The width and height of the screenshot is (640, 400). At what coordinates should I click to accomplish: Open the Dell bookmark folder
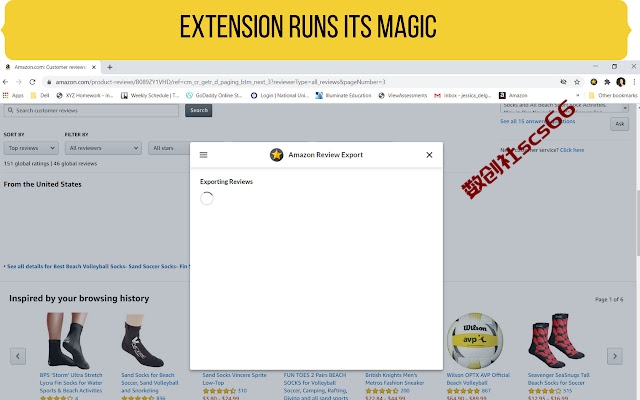[x=40, y=96]
